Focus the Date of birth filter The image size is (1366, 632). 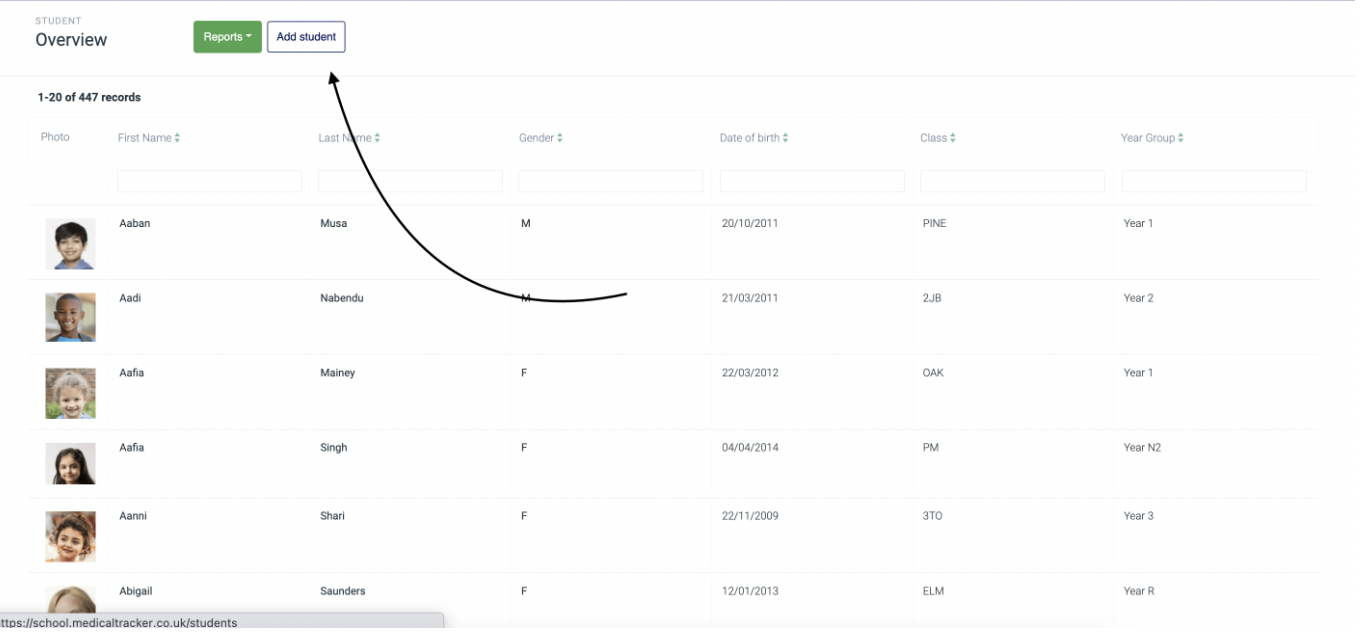tap(812, 181)
